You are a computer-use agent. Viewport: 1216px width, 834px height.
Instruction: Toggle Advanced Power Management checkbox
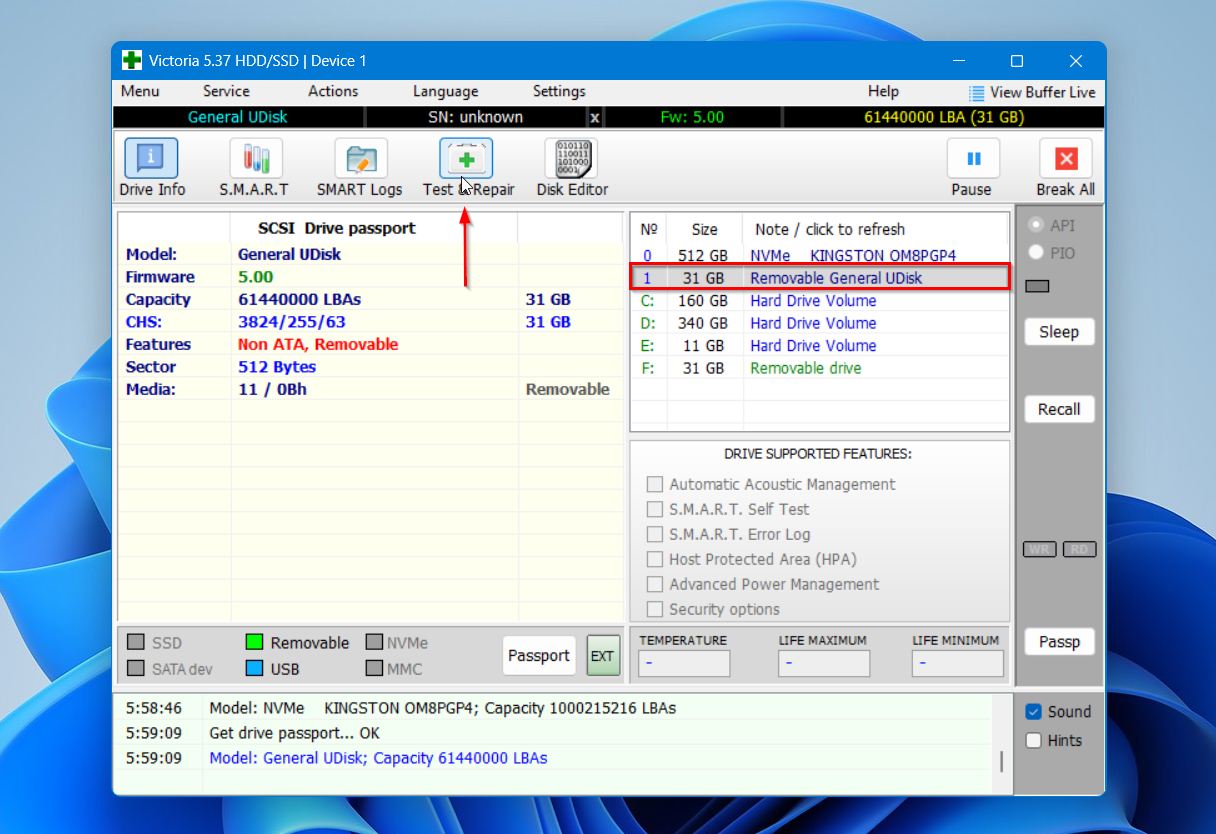coord(655,584)
